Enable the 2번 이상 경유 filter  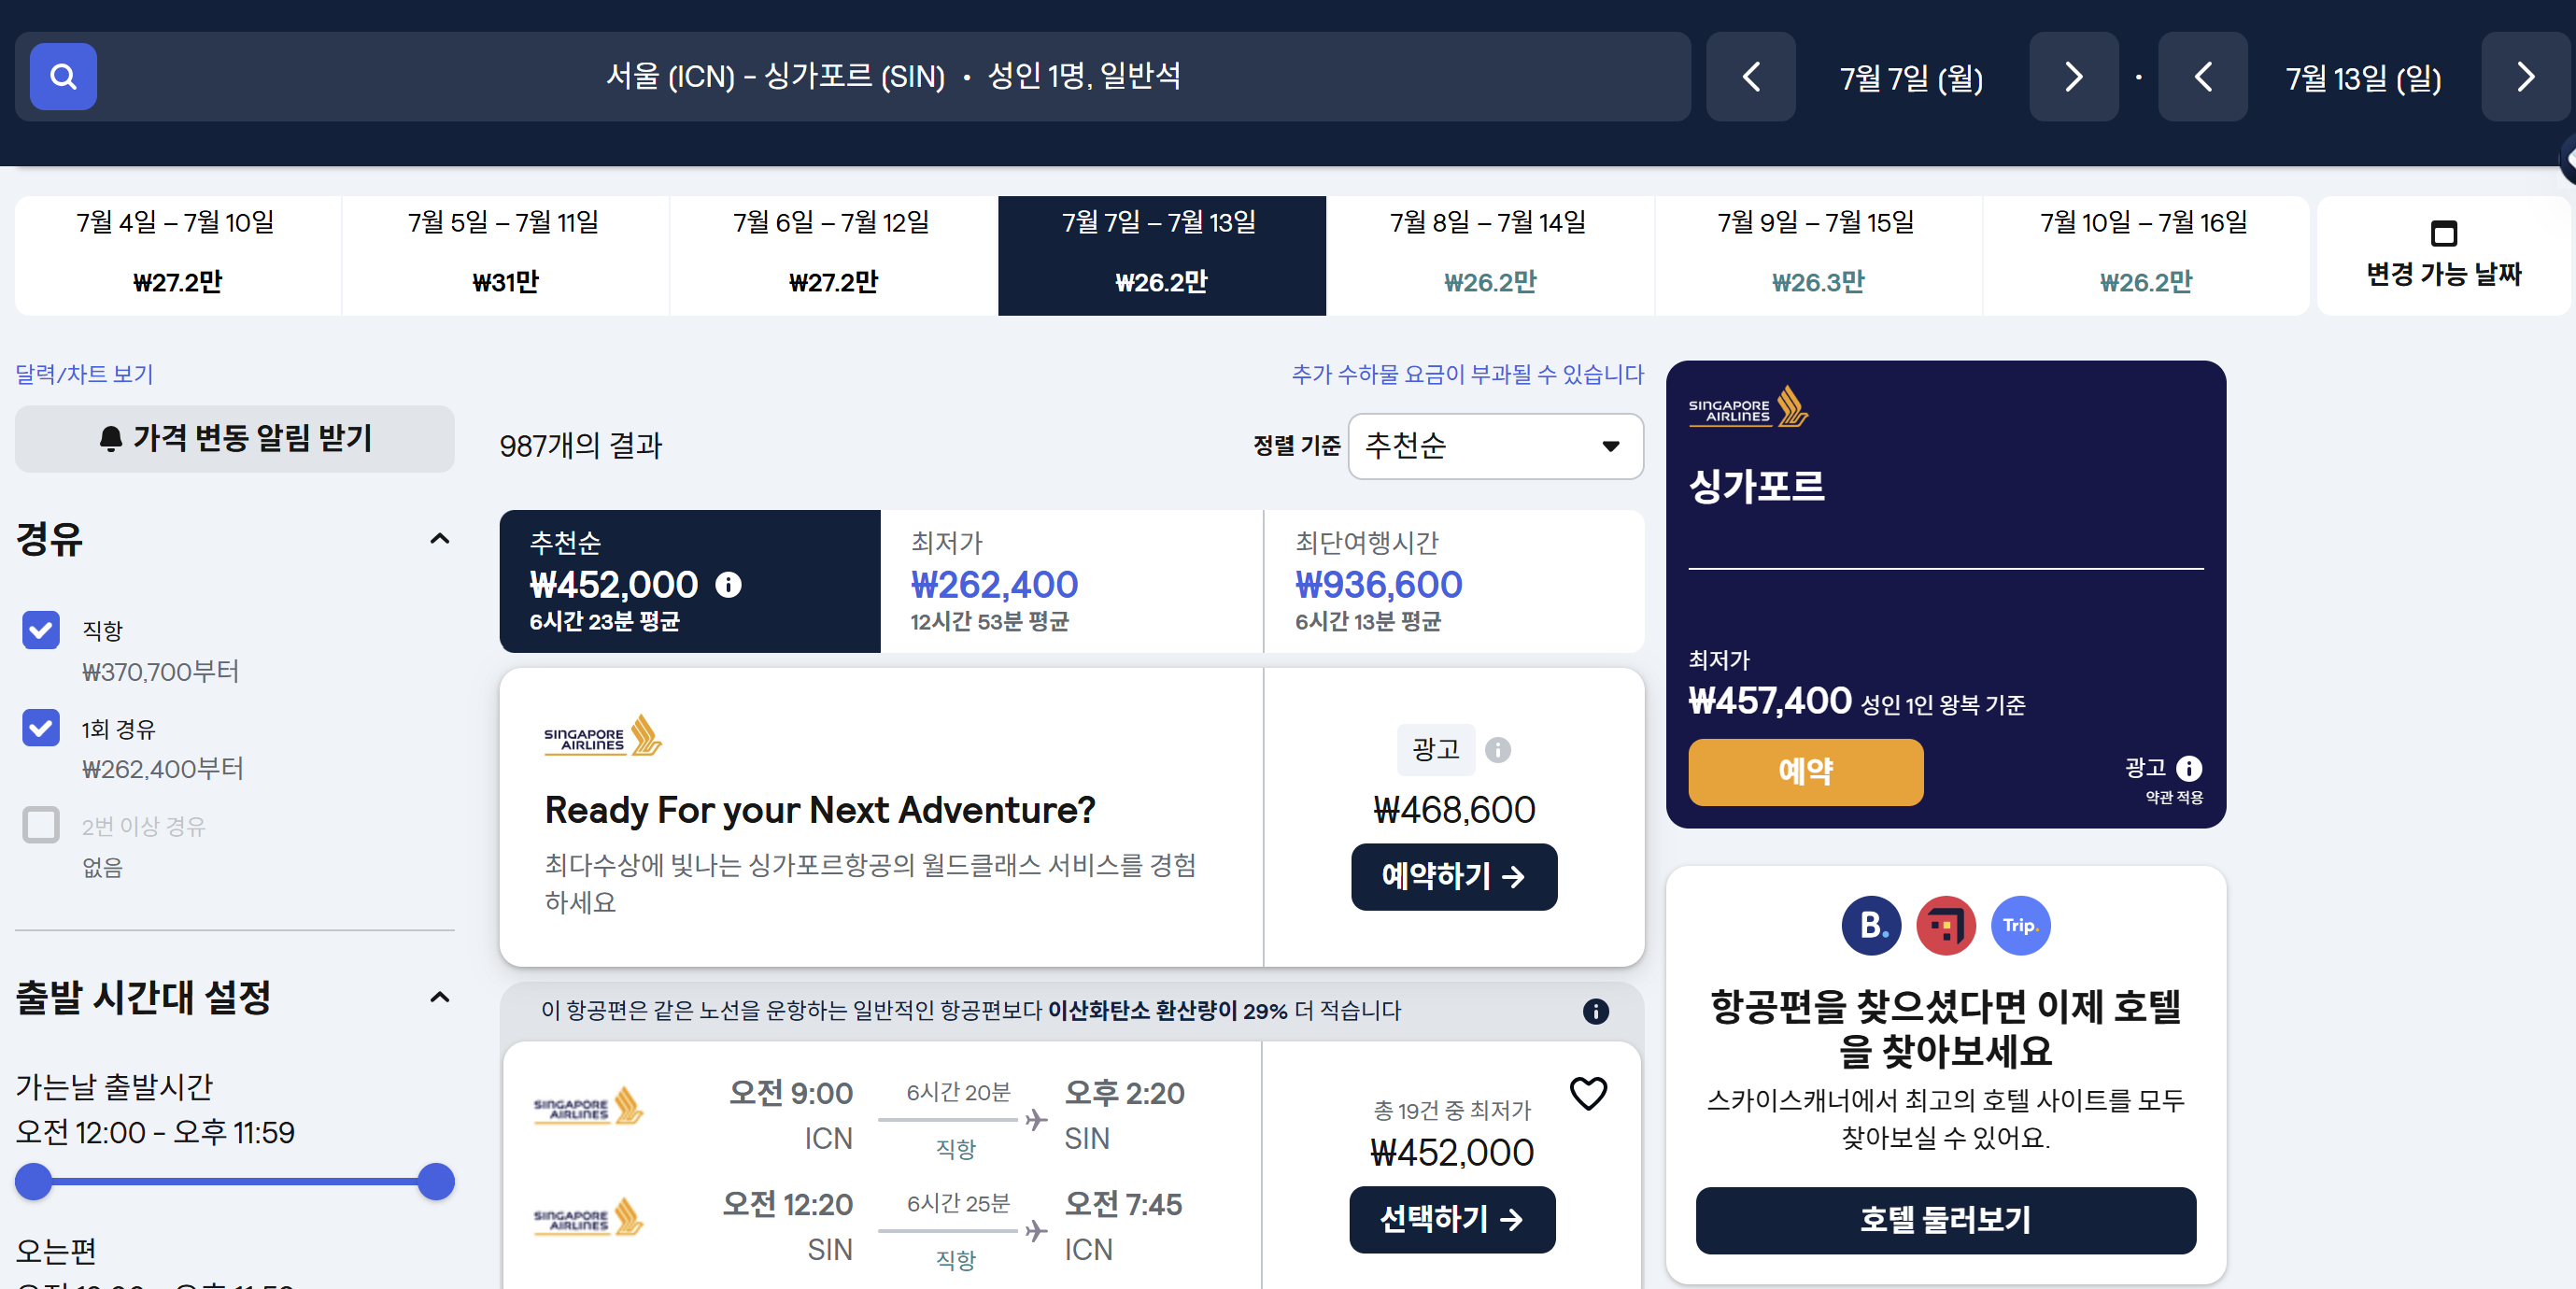[40, 826]
